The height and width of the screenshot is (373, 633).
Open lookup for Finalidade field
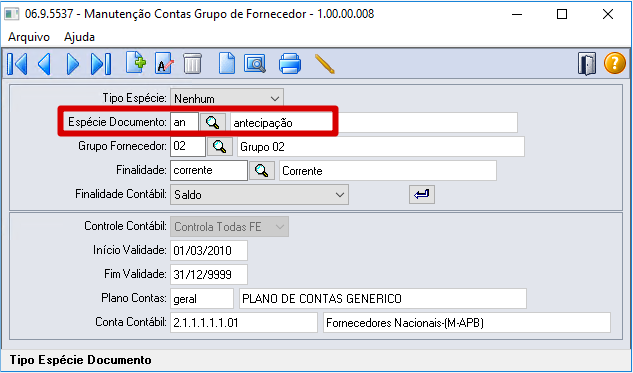(x=262, y=170)
